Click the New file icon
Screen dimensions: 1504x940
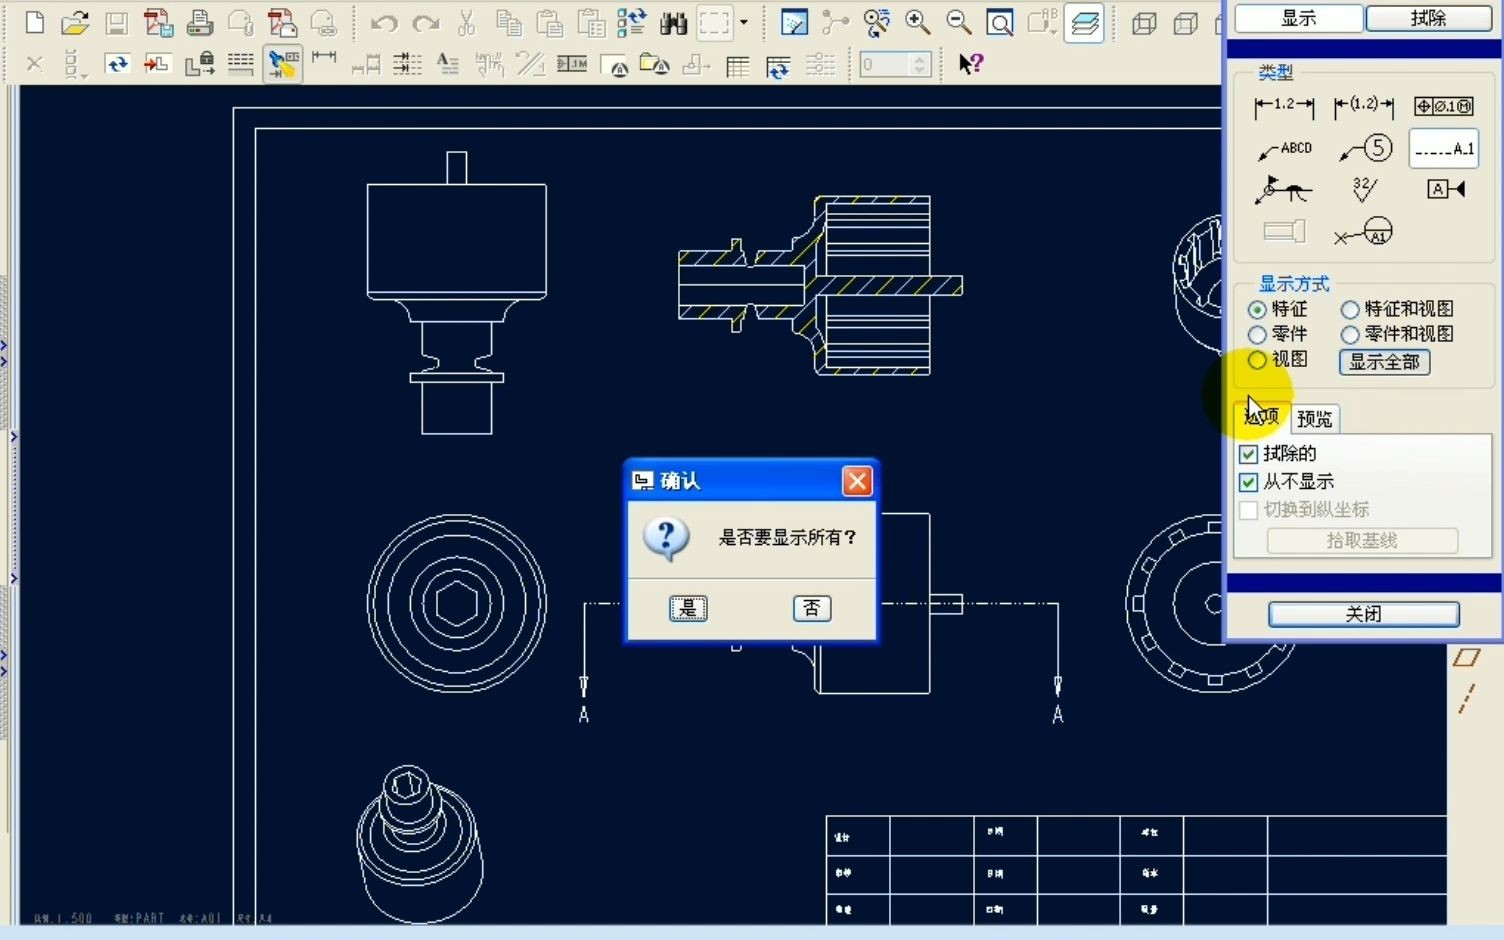click(34, 22)
